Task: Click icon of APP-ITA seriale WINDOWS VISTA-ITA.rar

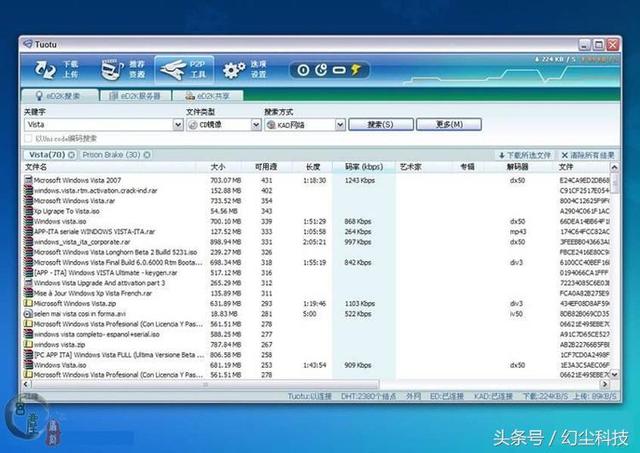Action: [x=28, y=231]
